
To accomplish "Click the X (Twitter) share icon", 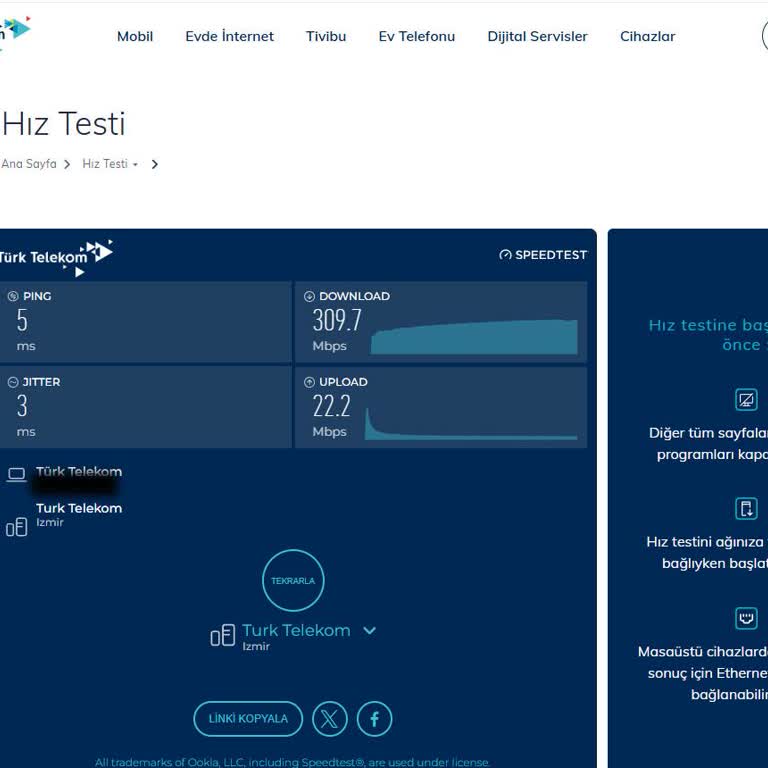I will tap(330, 719).
